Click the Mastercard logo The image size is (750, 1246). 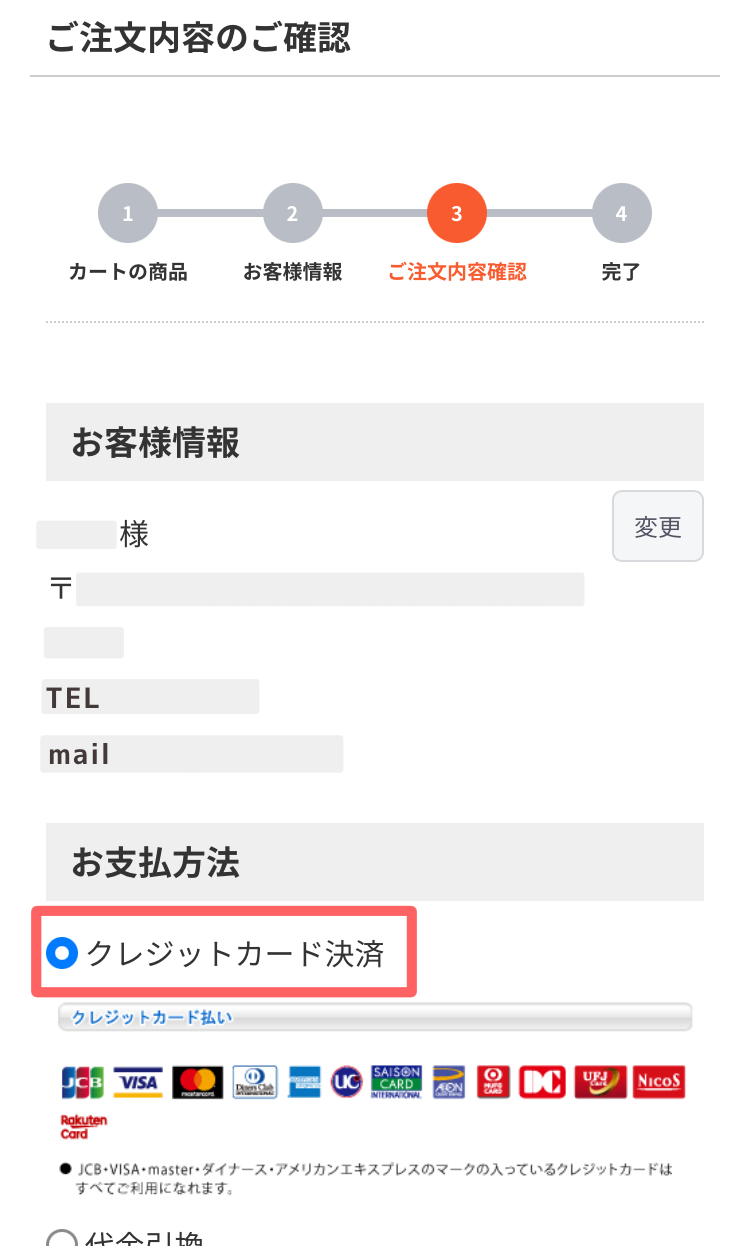(x=198, y=1081)
